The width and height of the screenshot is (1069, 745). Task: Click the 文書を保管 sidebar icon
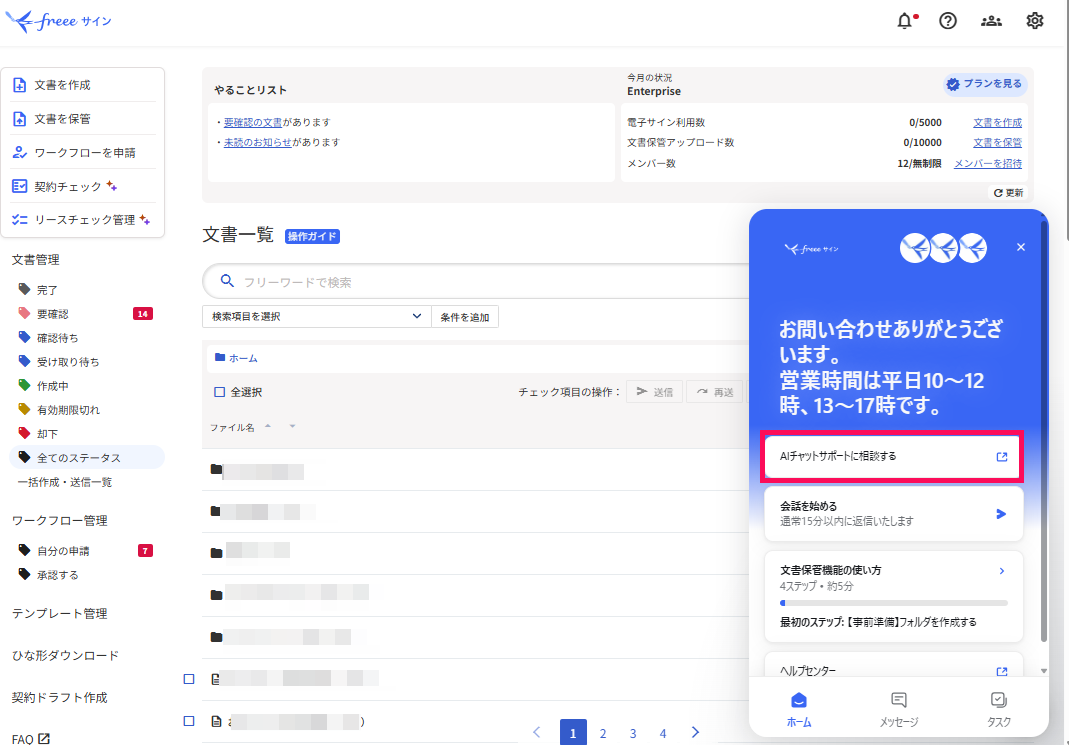(x=20, y=119)
